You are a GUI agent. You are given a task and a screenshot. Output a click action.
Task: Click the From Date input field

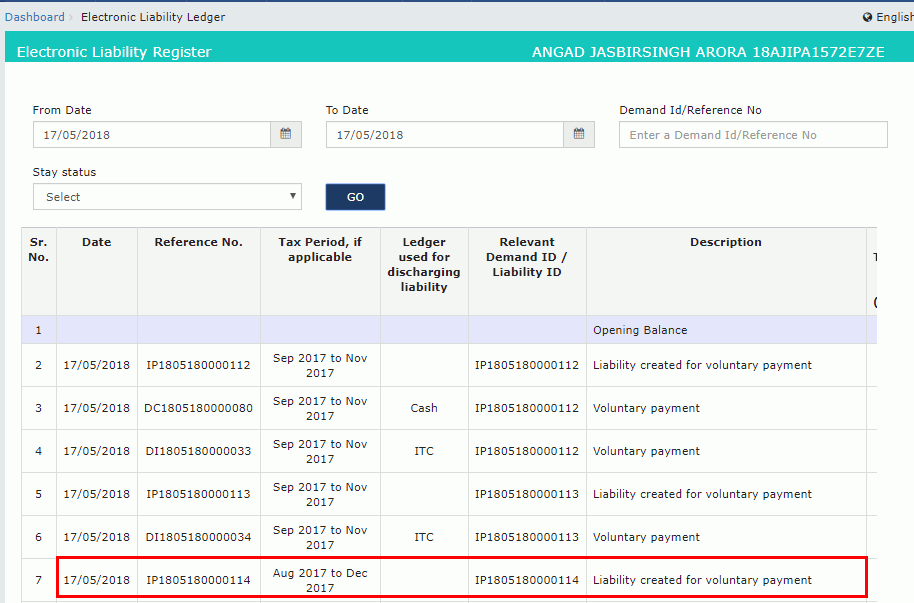point(151,135)
